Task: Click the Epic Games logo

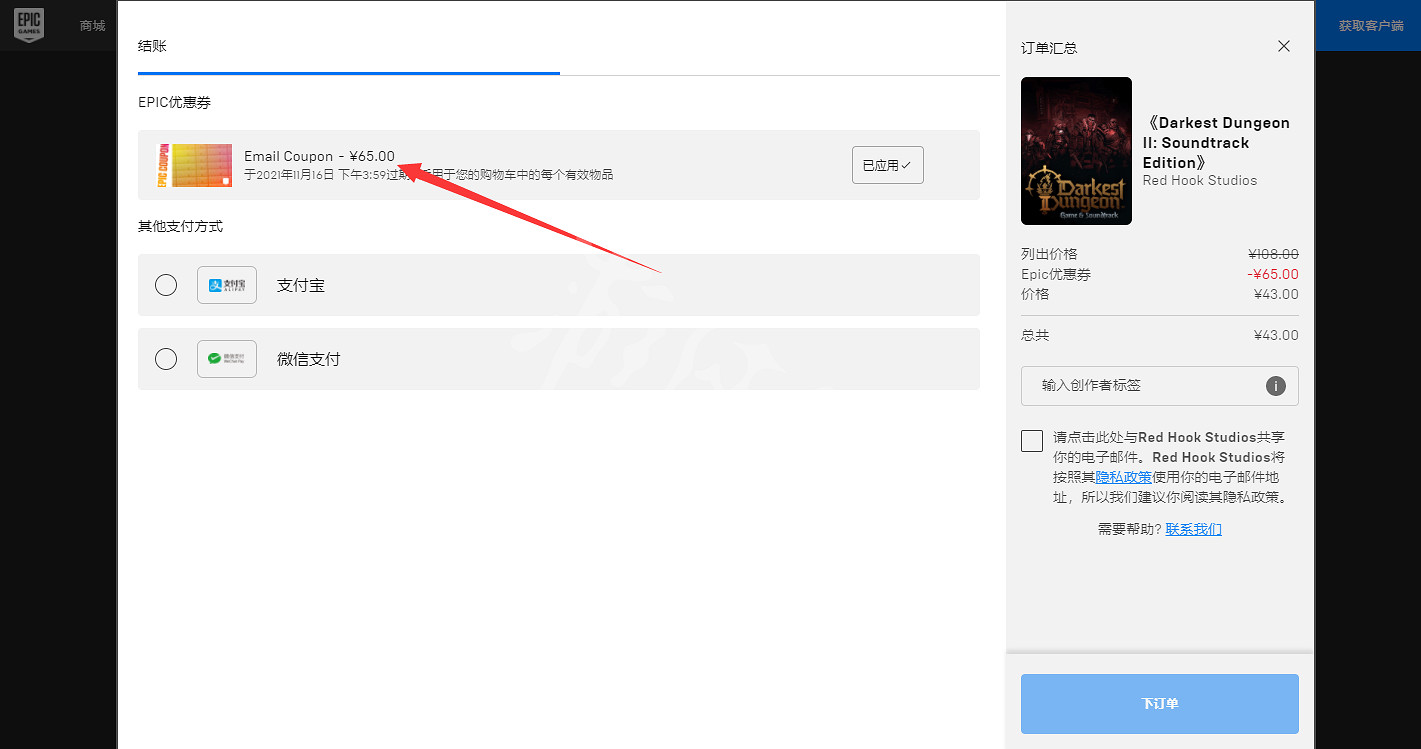Action: click(x=29, y=25)
